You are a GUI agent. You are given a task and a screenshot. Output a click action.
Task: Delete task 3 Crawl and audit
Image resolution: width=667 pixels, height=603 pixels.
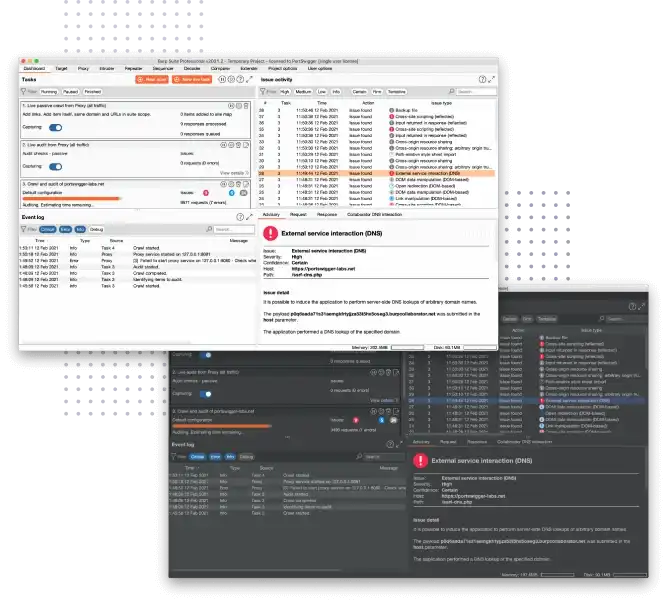click(239, 185)
